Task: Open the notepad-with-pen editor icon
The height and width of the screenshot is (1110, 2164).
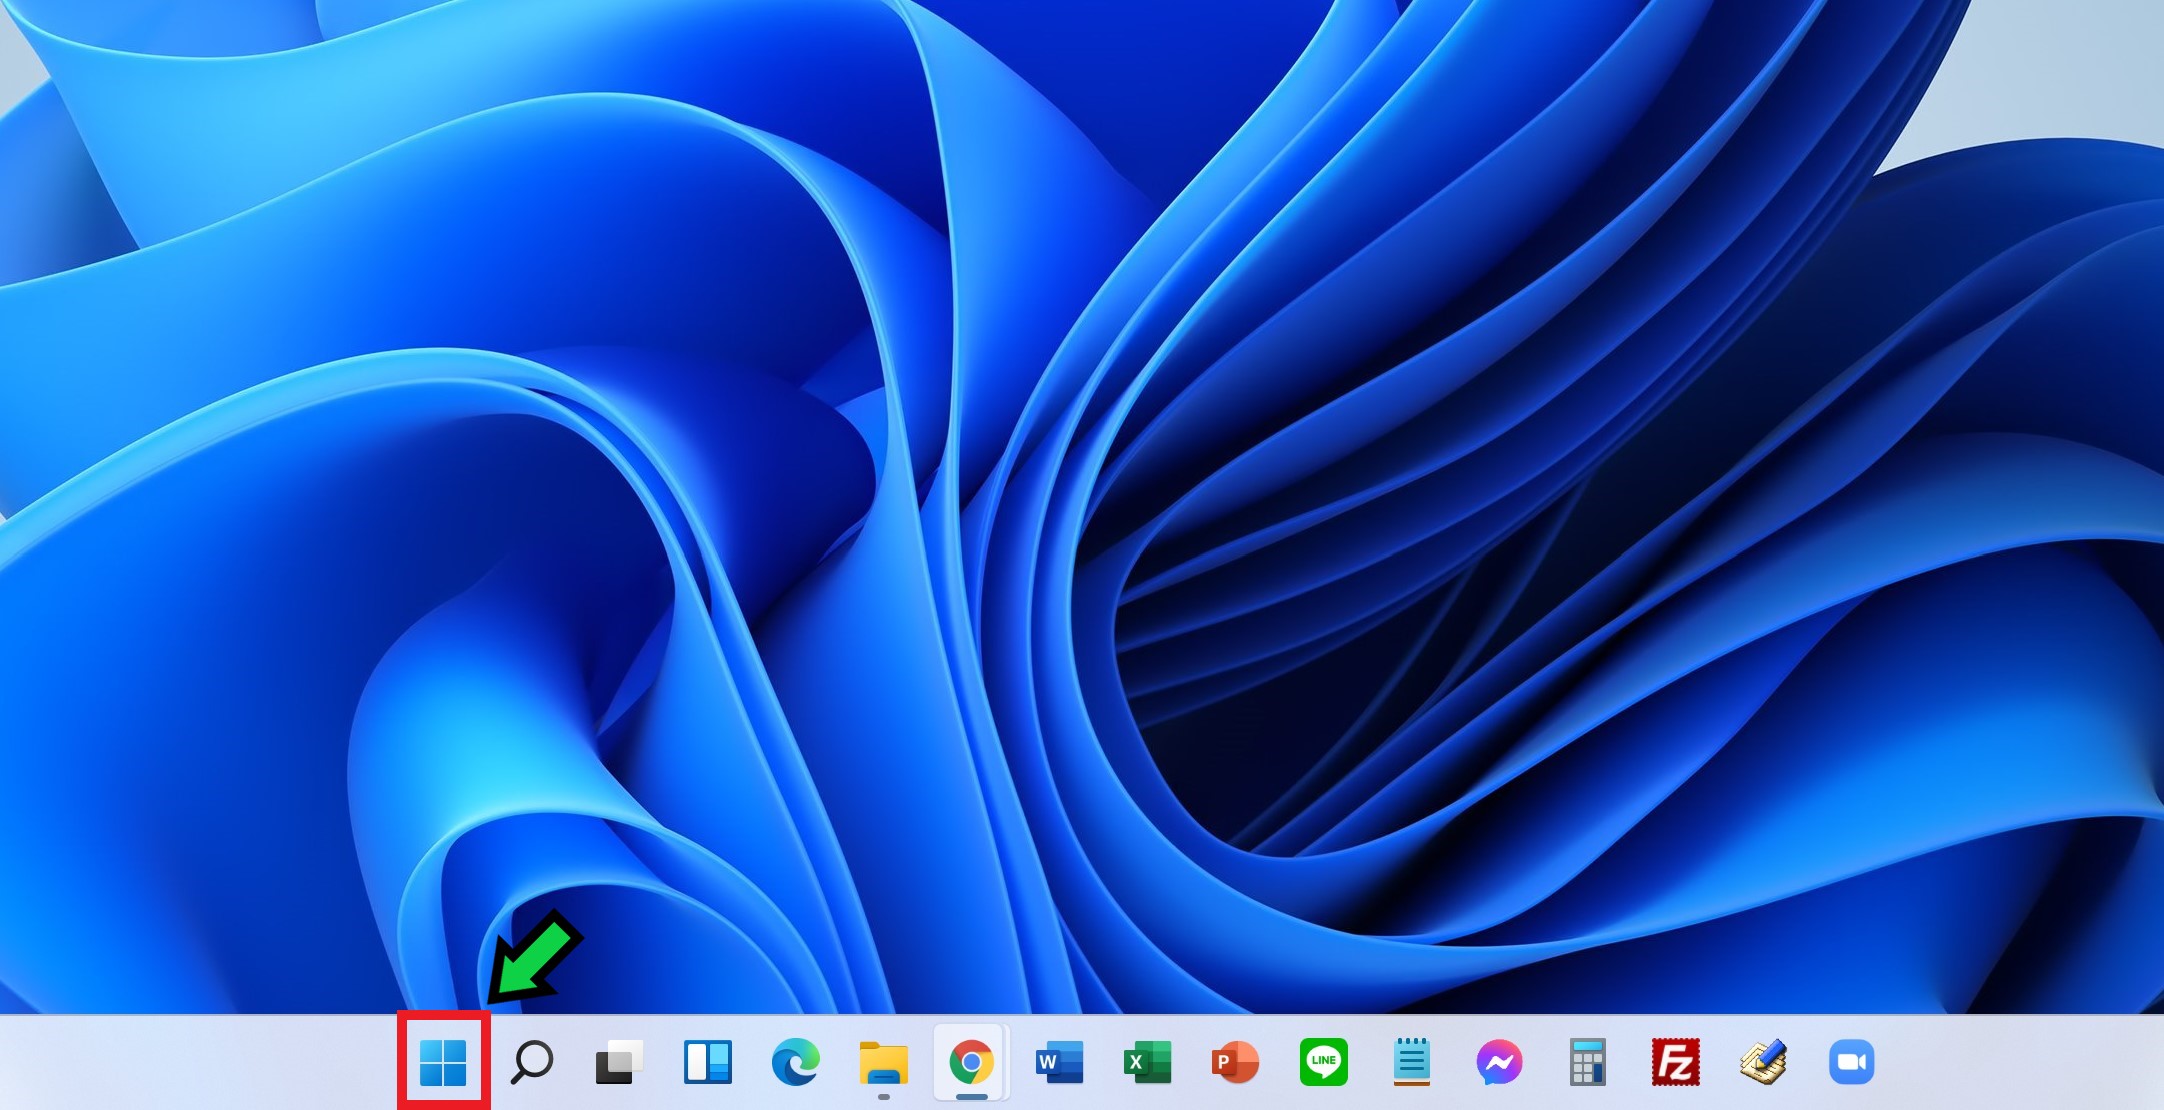Action: click(x=1763, y=1062)
